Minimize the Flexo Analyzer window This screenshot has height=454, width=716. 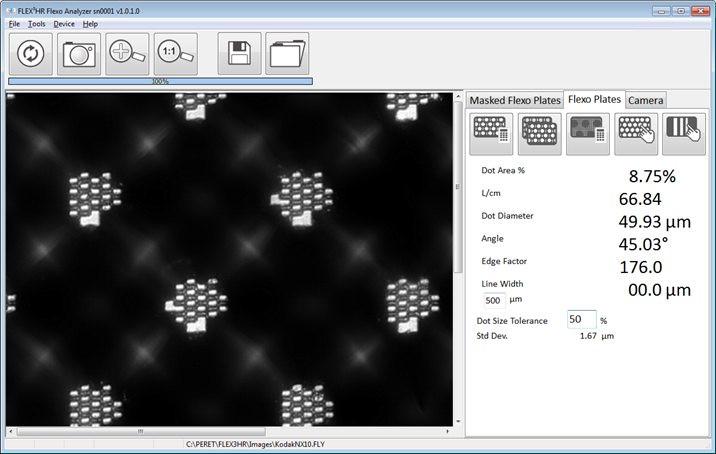click(x=662, y=11)
